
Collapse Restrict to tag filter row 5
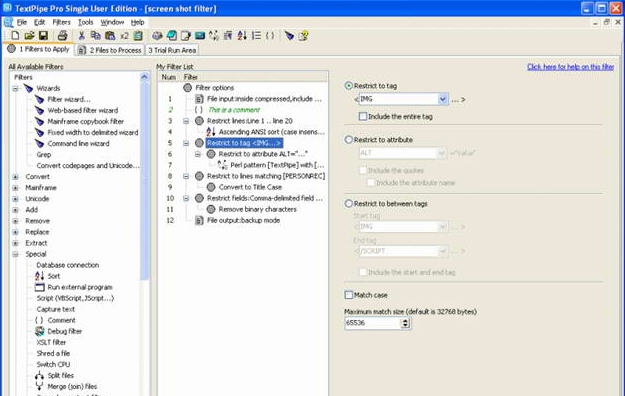click(x=186, y=143)
